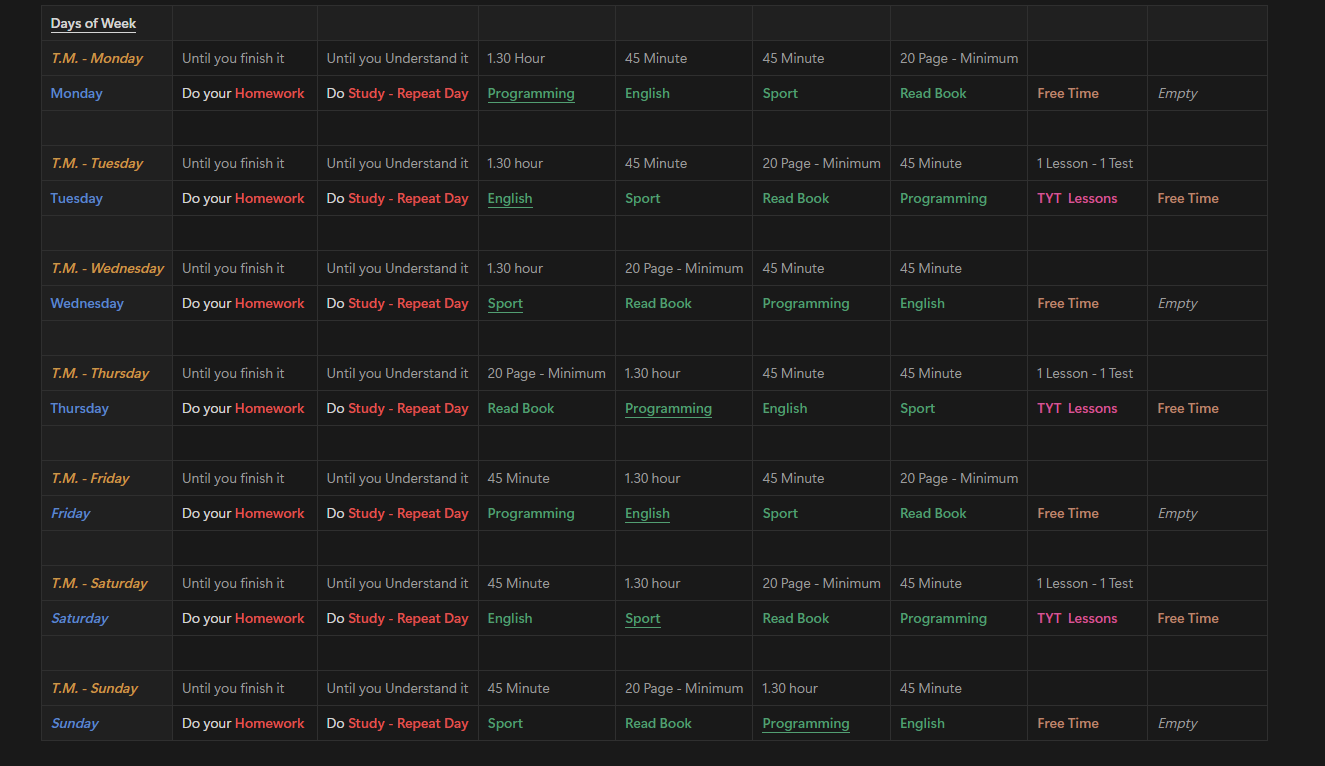Click underlined 'Sport' in the Wednesday row
Screen dimensions: 1325x766
tap(505, 303)
